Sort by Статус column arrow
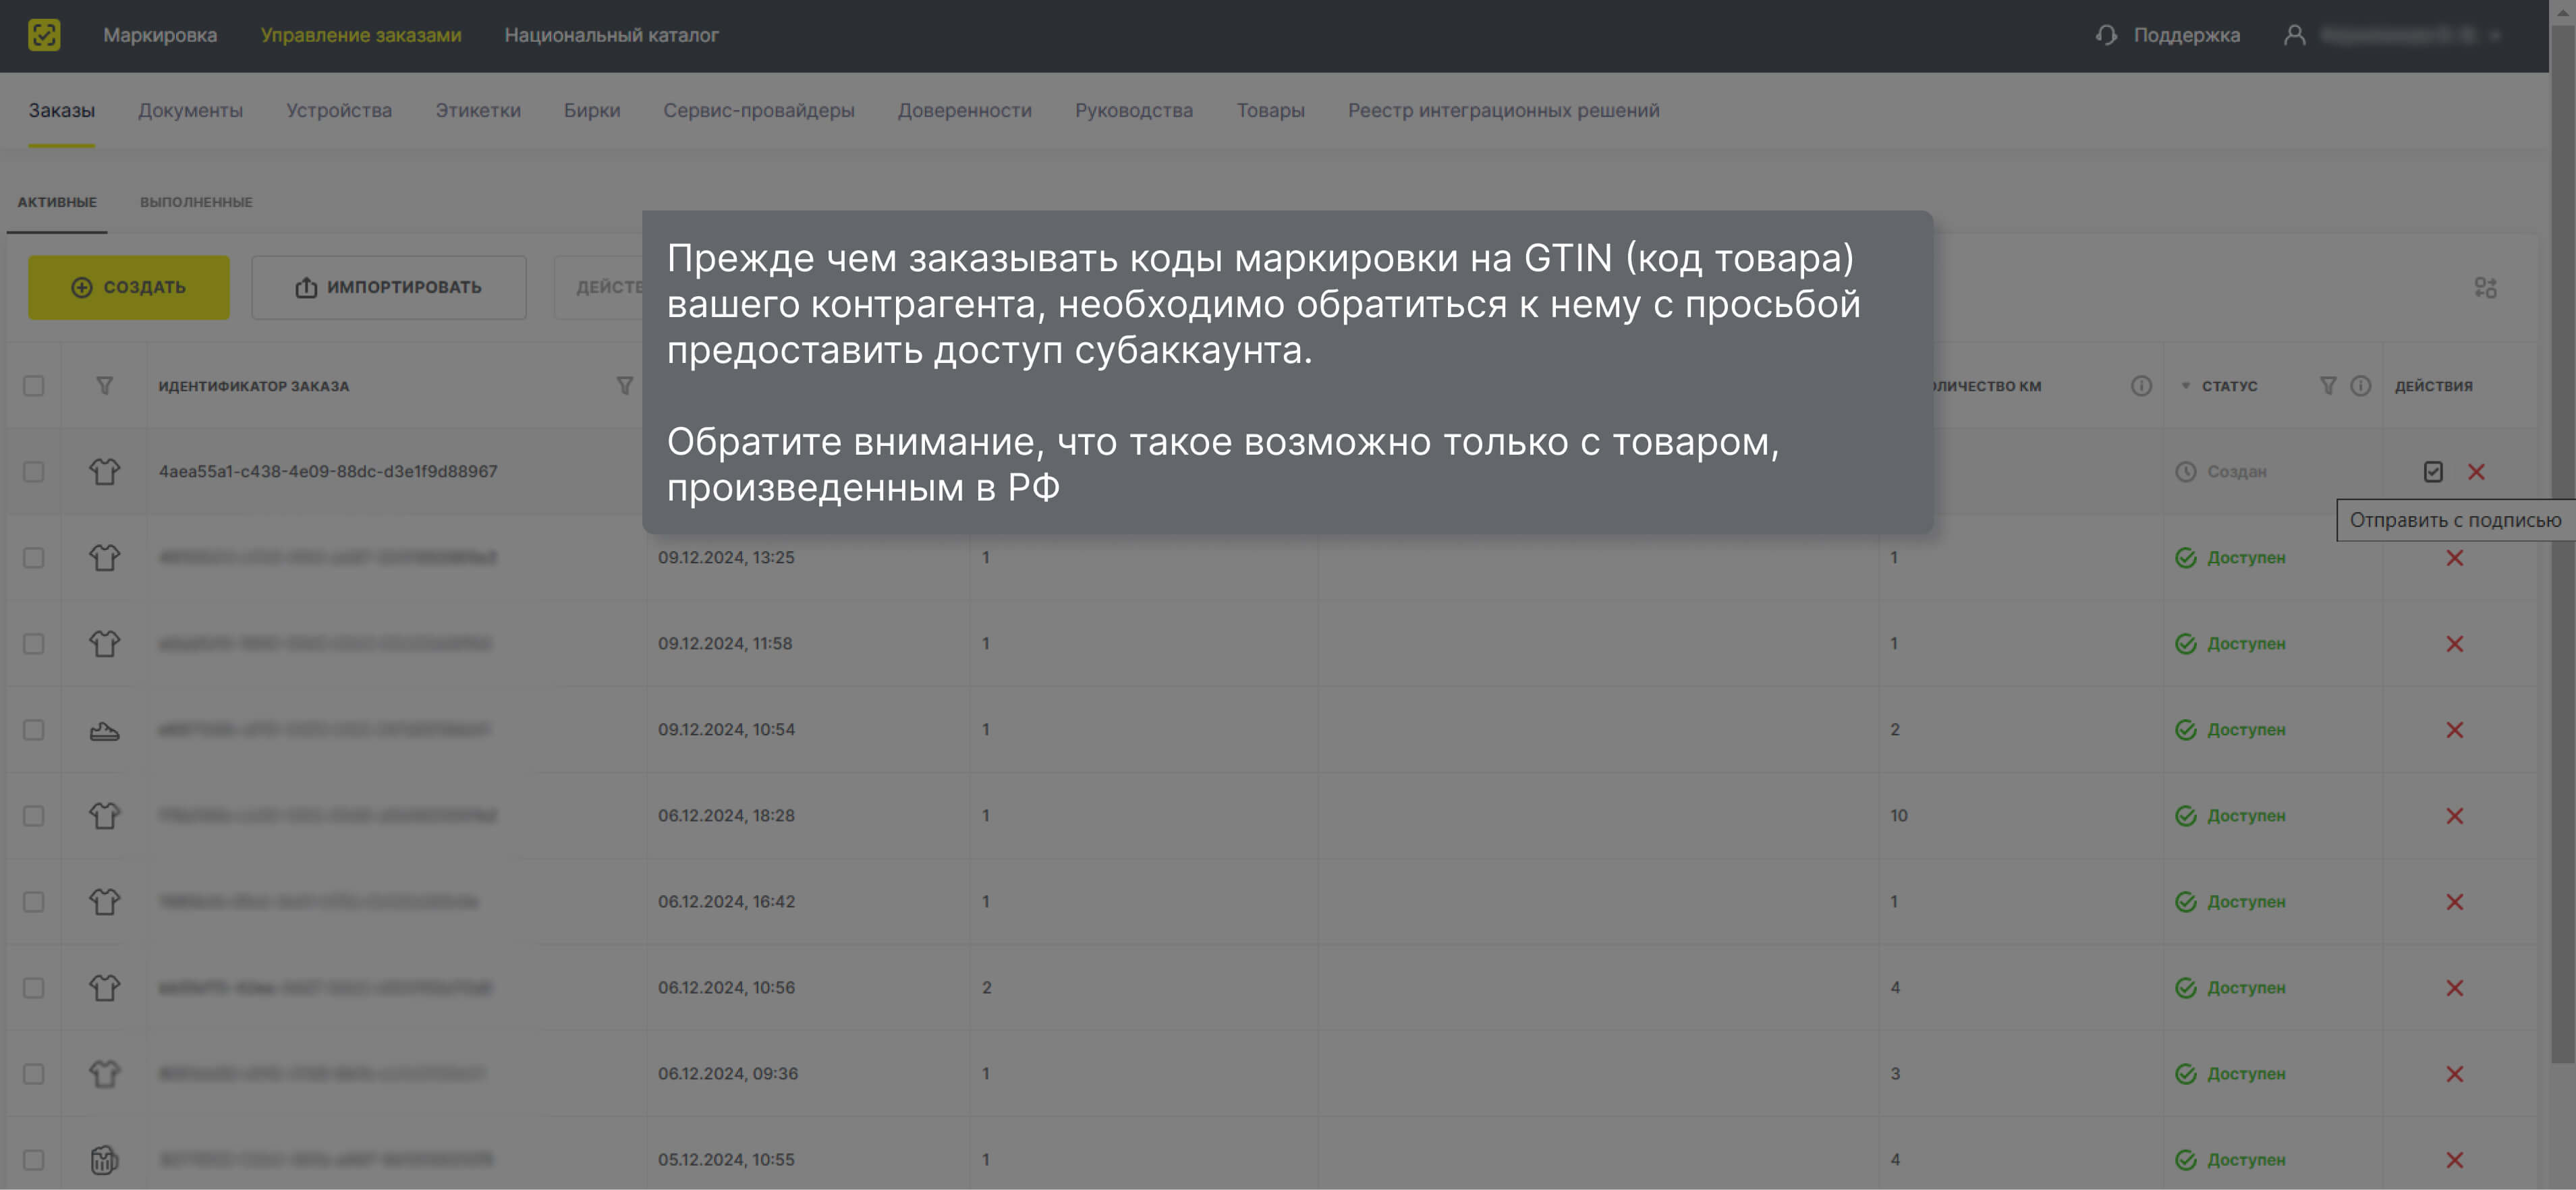This screenshot has width=2576, height=1190. (x=2185, y=386)
